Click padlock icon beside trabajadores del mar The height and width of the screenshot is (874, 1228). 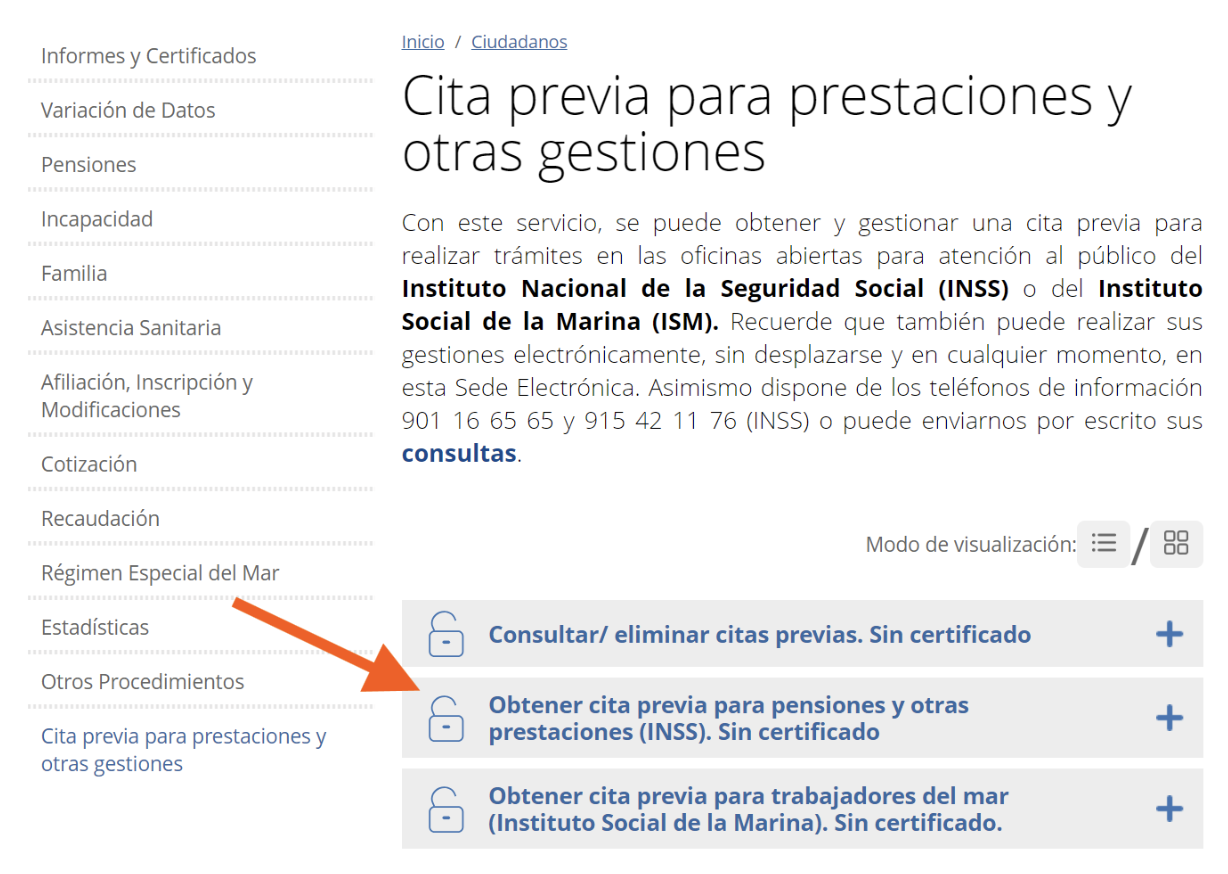[446, 809]
